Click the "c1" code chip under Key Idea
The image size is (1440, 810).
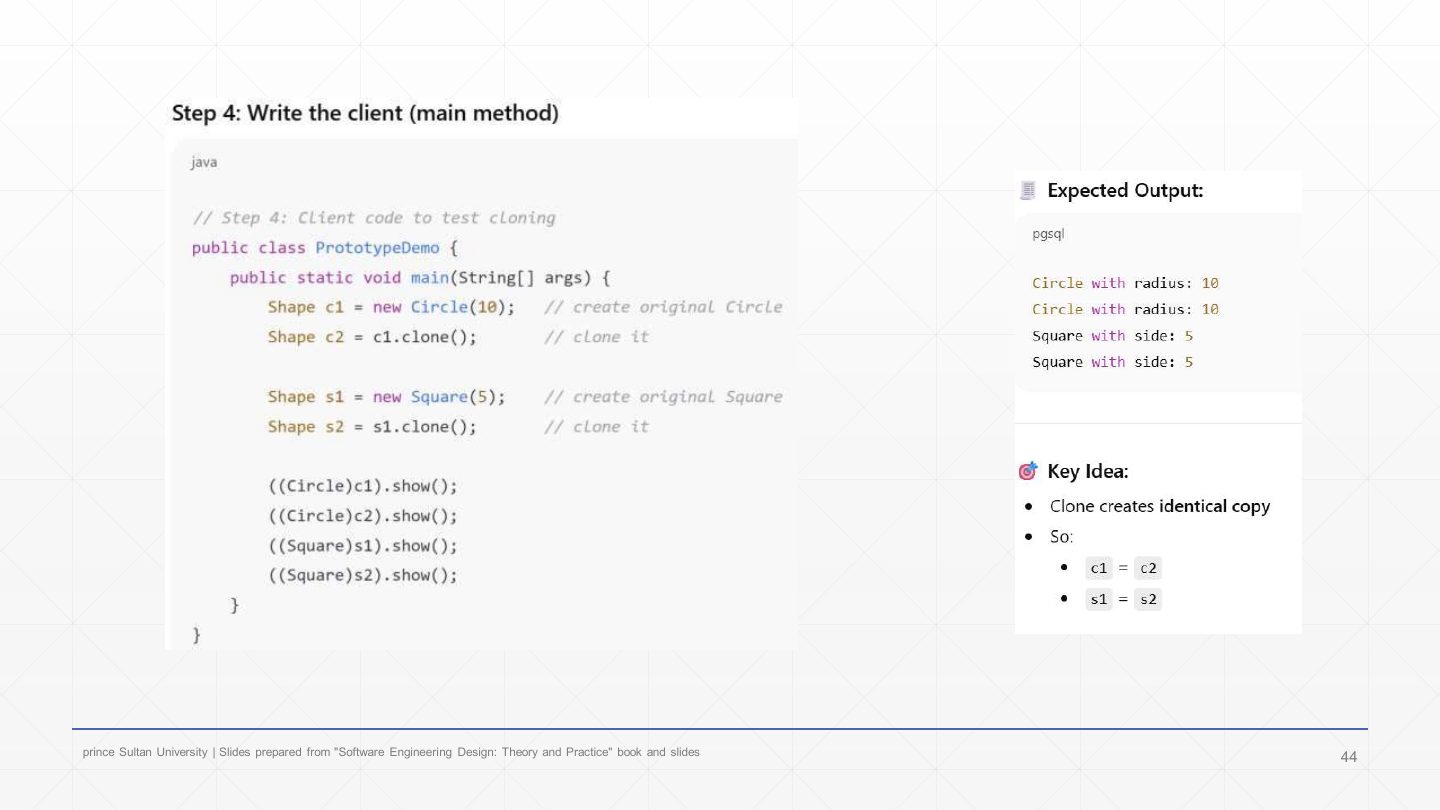click(1099, 568)
